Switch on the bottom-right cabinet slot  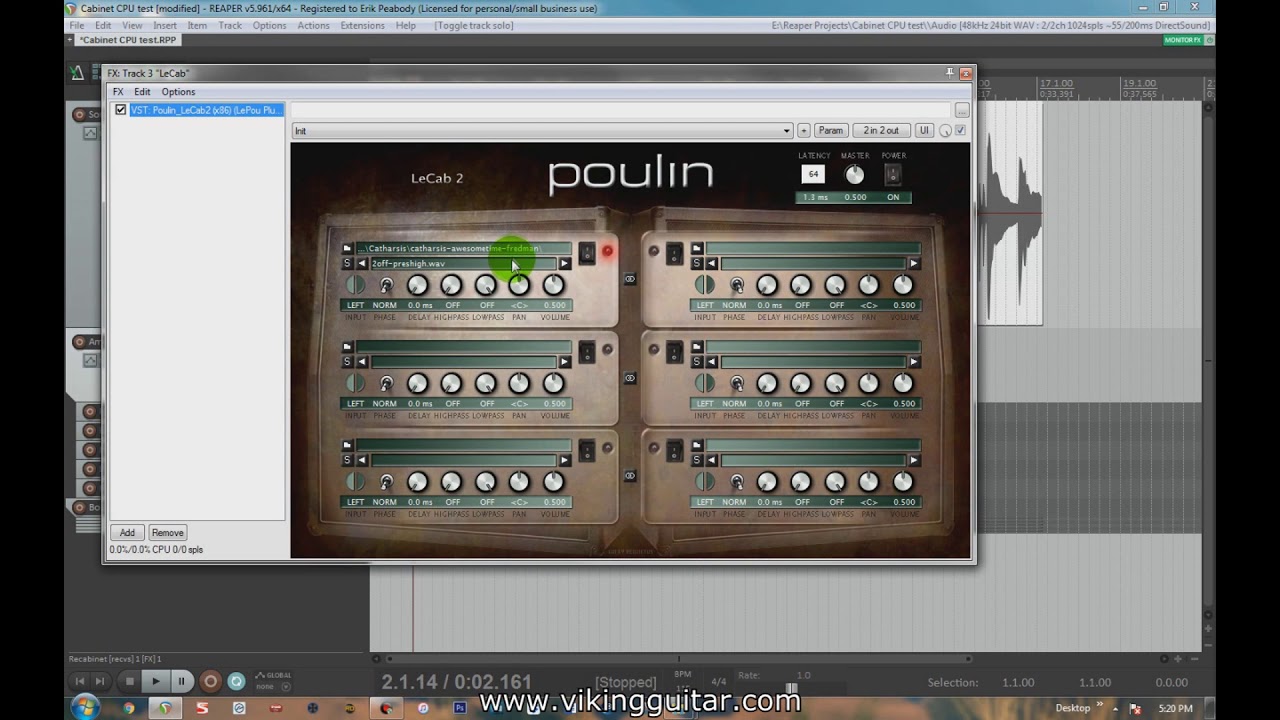coord(675,451)
